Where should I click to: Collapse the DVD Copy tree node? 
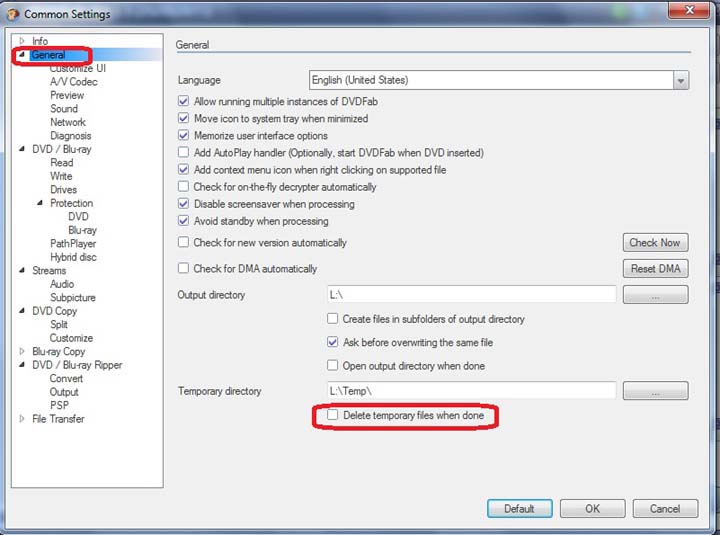[x=22, y=311]
